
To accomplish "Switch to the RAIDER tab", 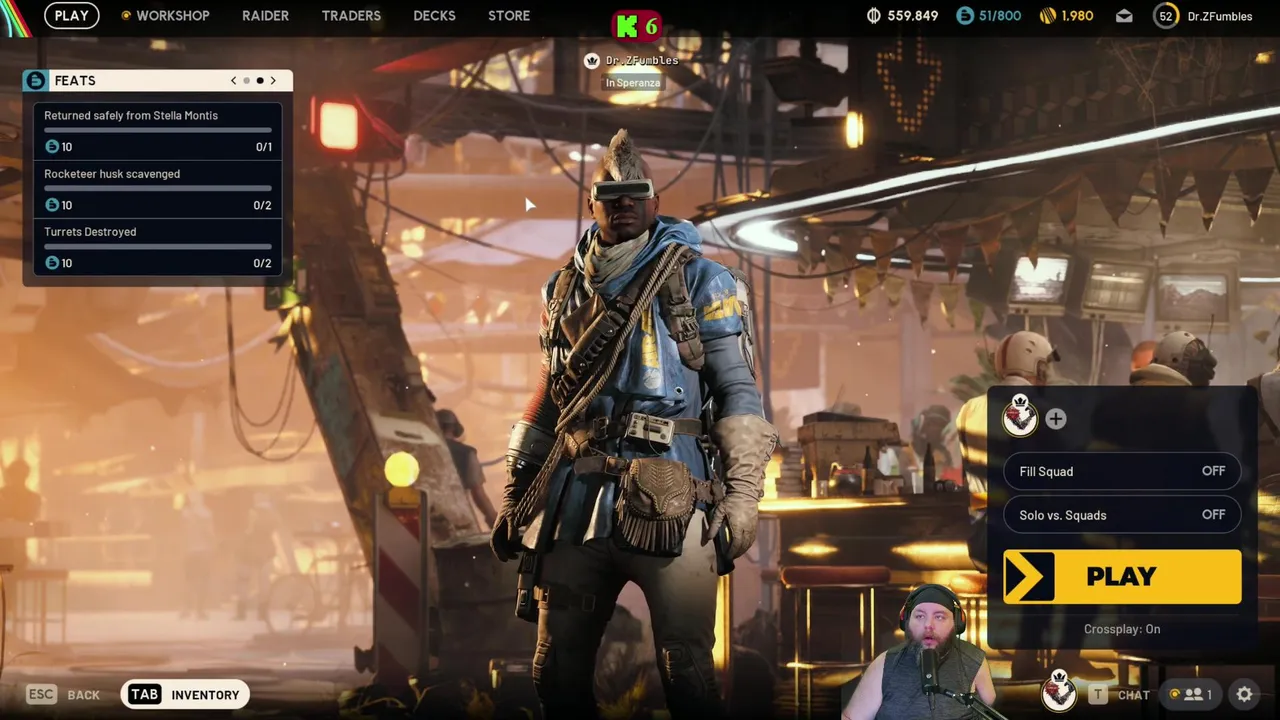I will click(265, 15).
